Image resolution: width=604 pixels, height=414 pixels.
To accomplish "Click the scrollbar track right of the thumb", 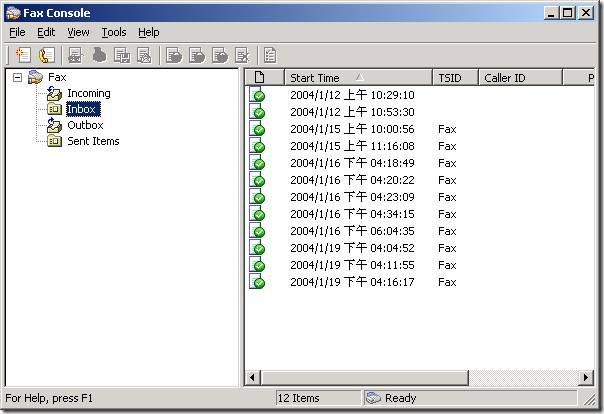I will point(523,377).
